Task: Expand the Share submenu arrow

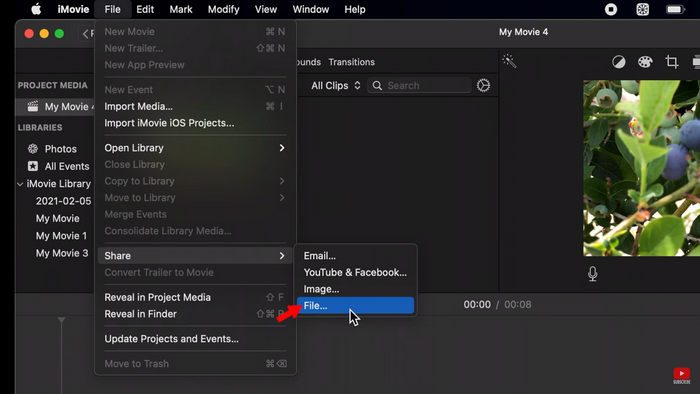Action: 282,256
